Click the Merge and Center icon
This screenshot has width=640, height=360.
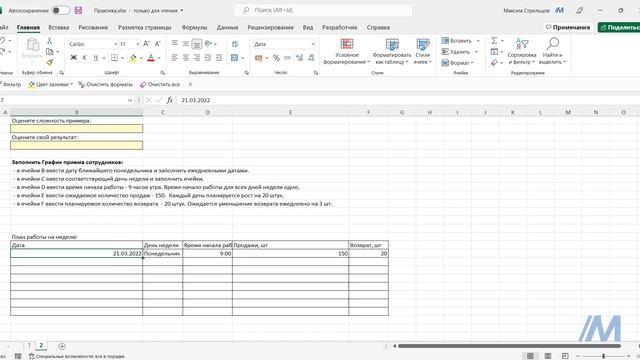(x=234, y=58)
